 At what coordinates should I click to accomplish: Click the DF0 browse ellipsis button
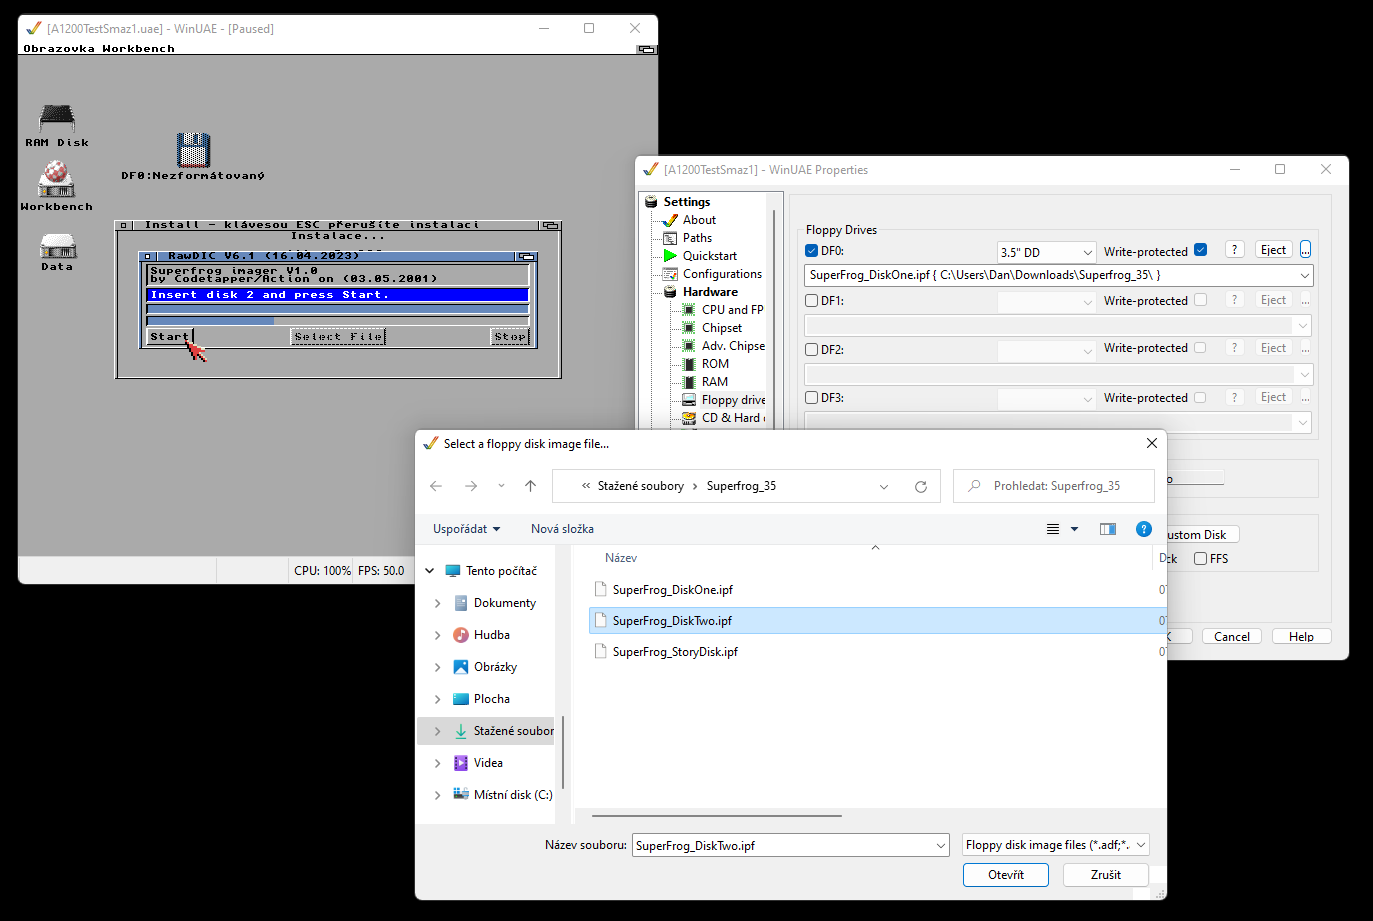point(1305,250)
